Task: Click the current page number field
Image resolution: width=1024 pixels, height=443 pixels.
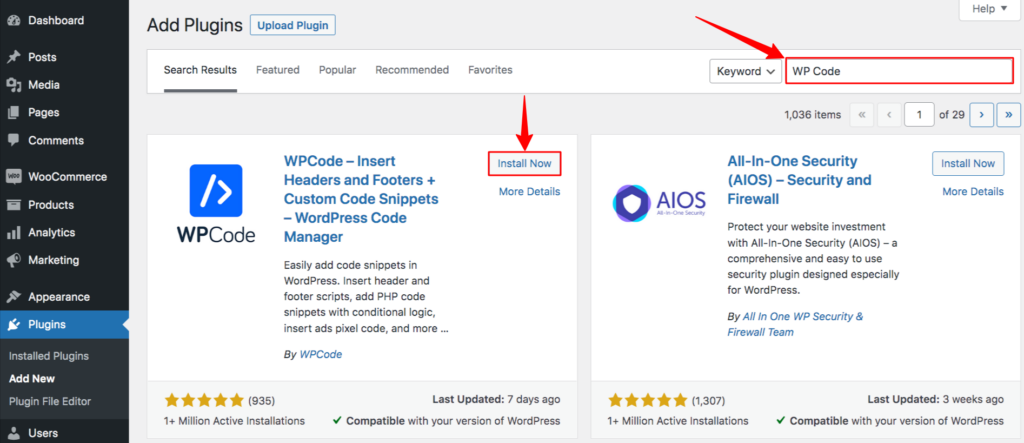Action: (920, 115)
